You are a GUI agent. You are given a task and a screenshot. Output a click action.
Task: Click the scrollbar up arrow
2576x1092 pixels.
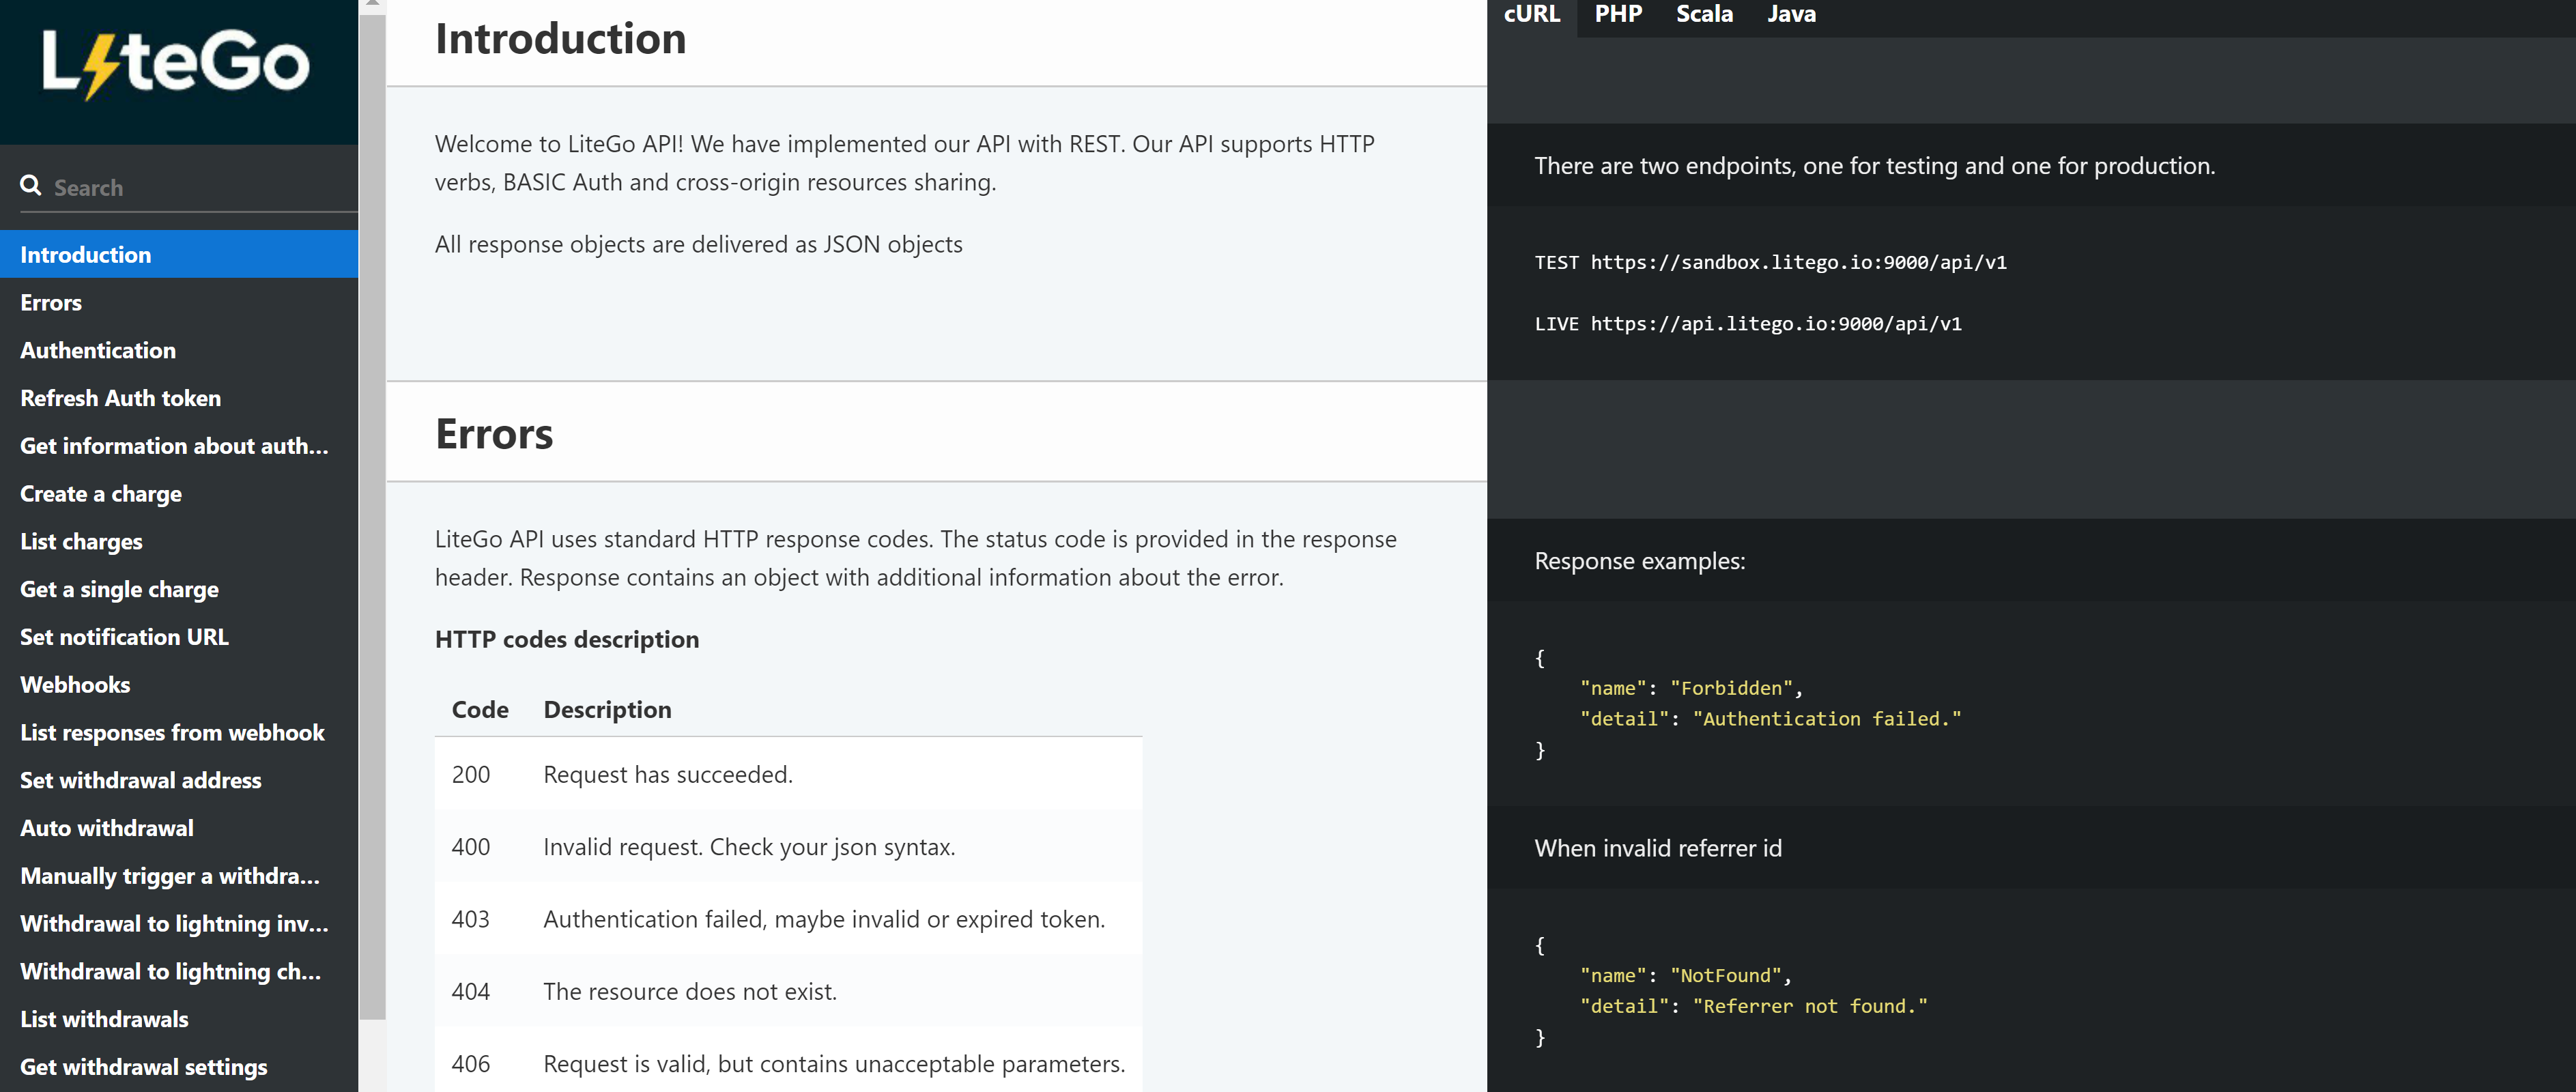tap(372, 5)
